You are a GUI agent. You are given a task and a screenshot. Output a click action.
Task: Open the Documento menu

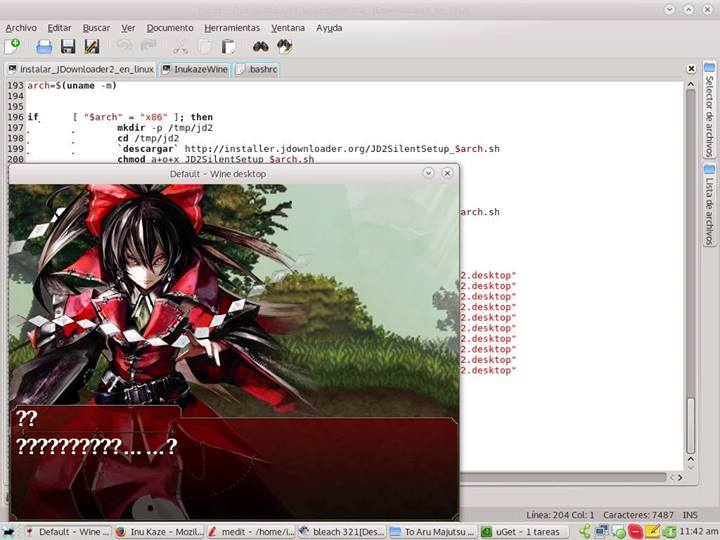[x=170, y=28]
